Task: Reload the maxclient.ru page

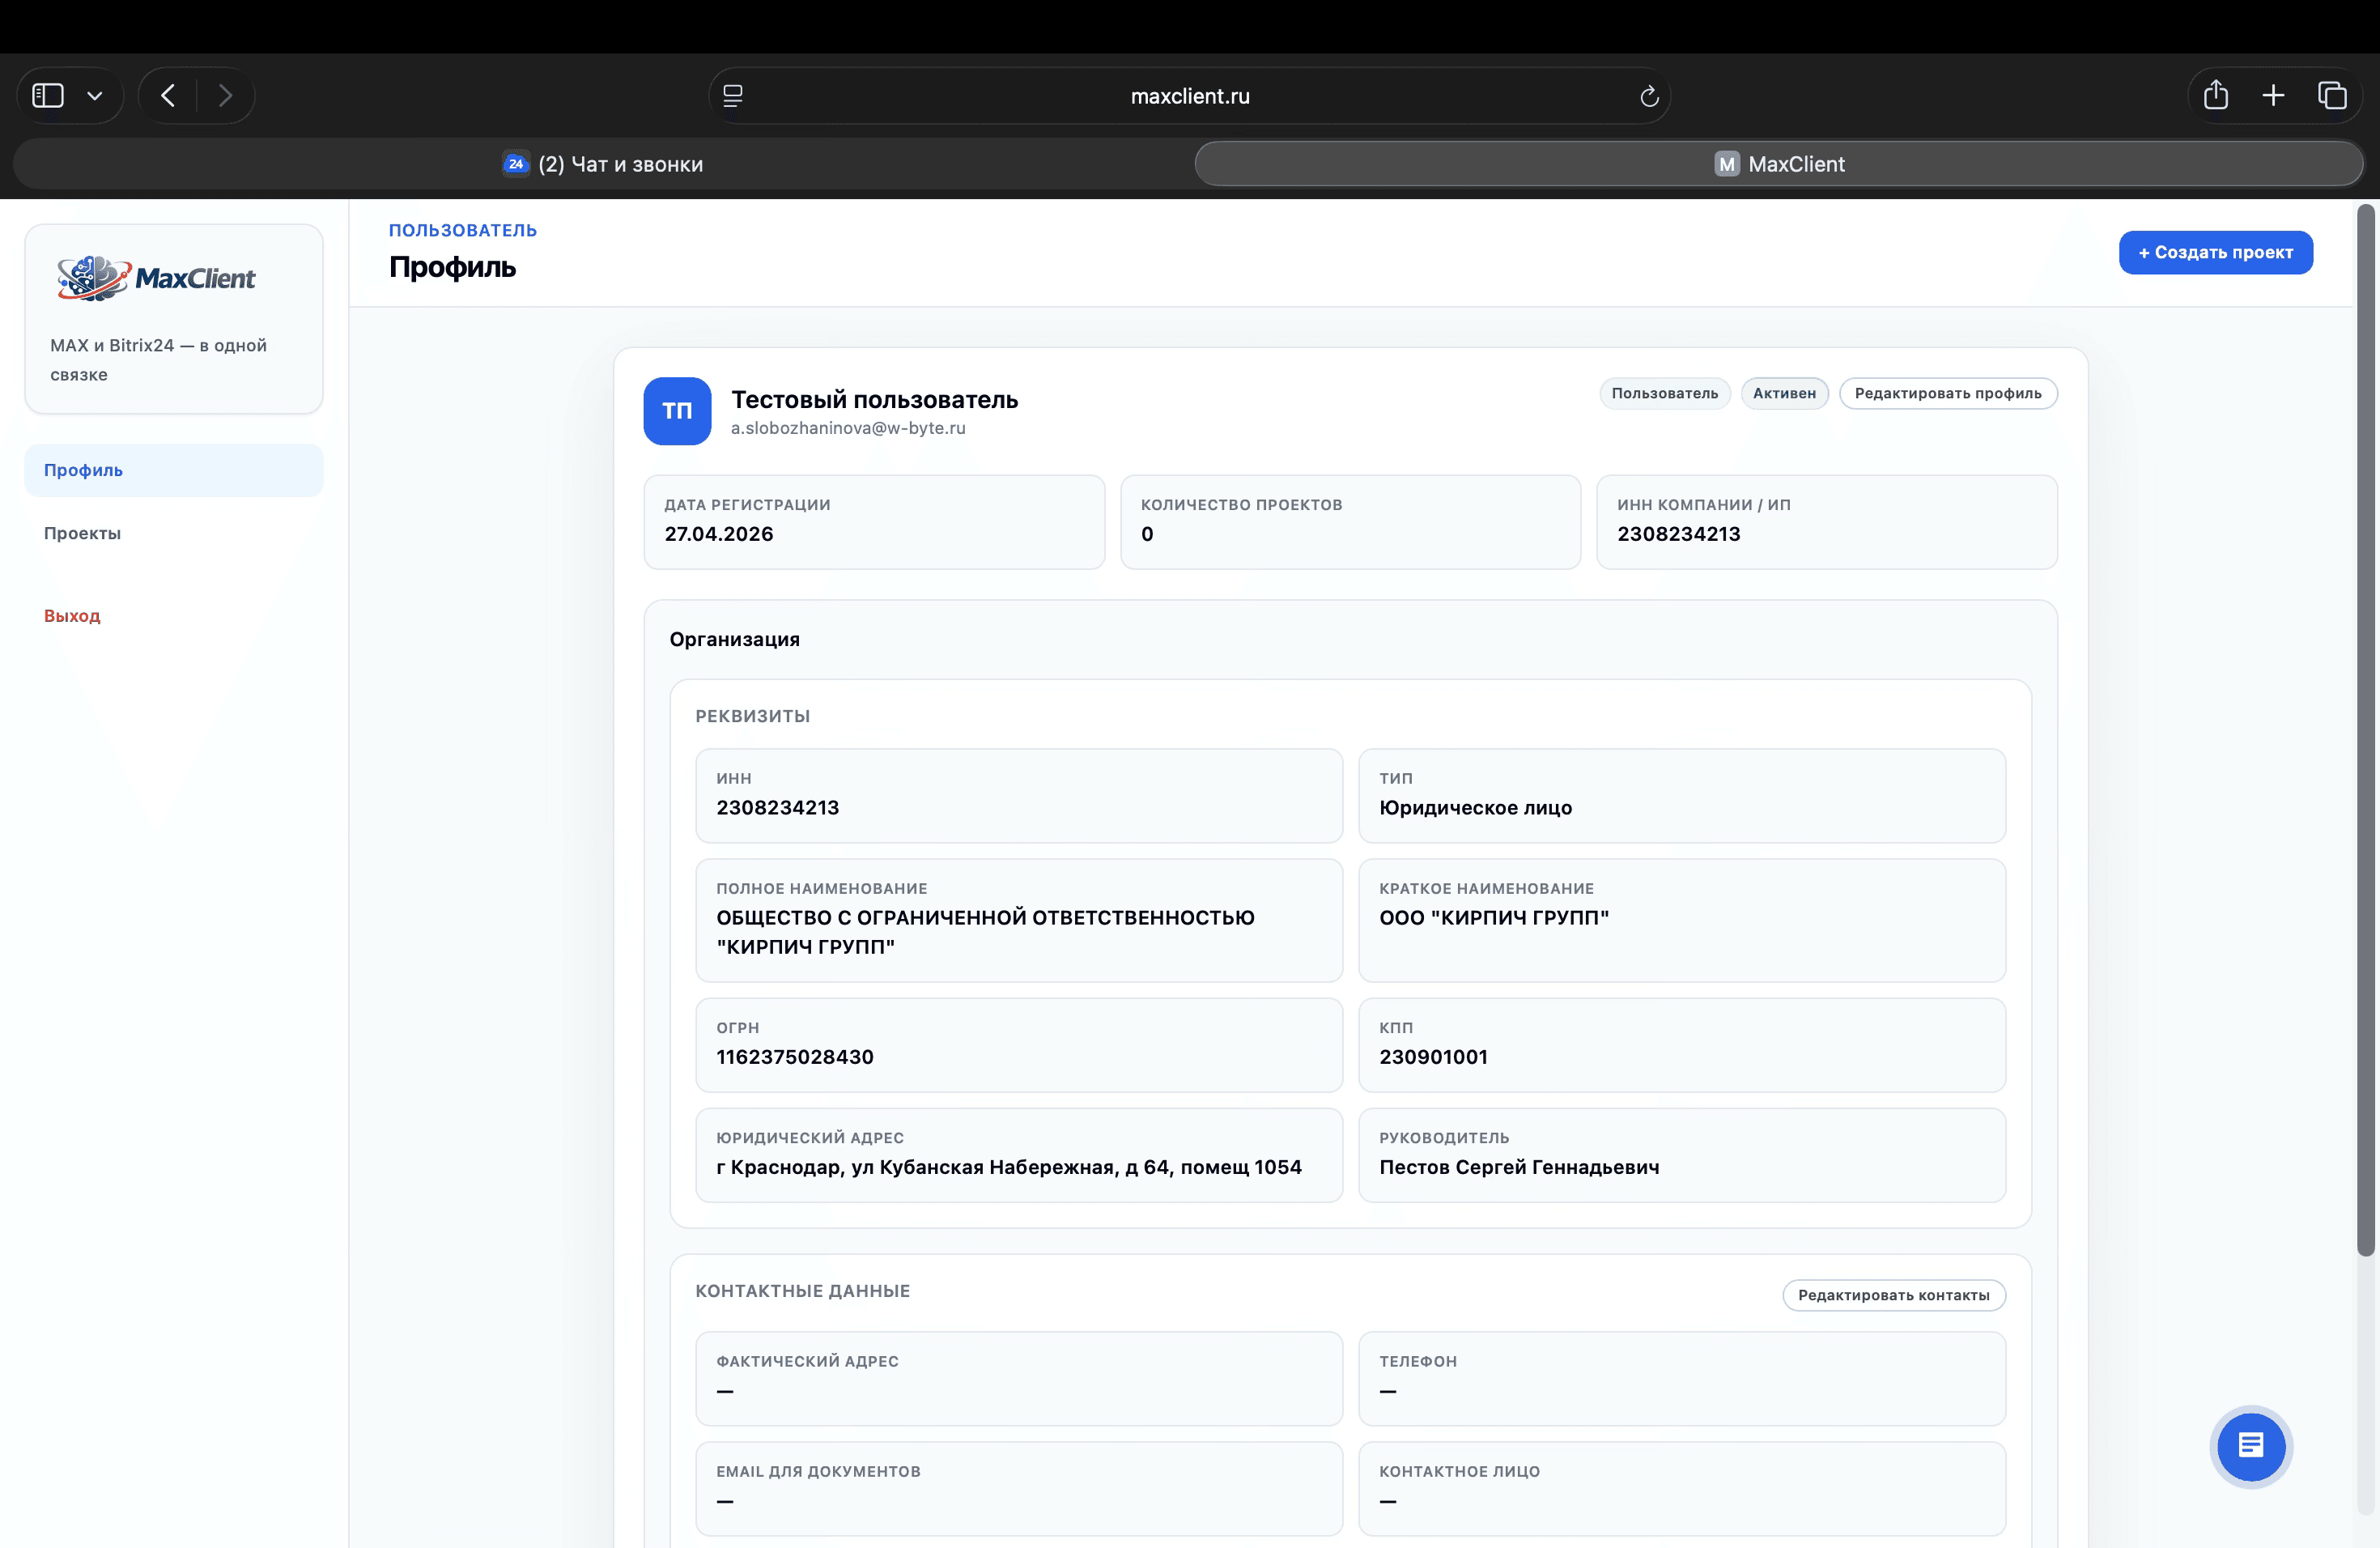Action: coord(1649,96)
